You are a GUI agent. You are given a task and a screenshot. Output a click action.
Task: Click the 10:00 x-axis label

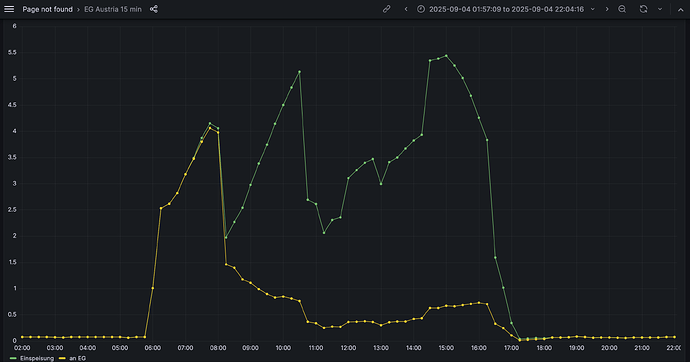point(283,348)
